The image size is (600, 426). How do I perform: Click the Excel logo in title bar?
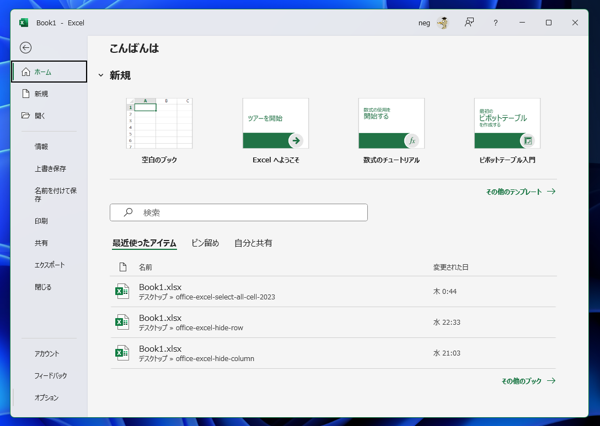coord(24,23)
